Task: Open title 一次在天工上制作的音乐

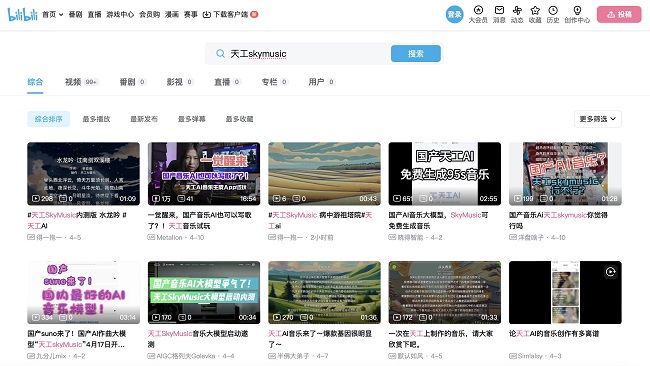Action: [x=441, y=339]
